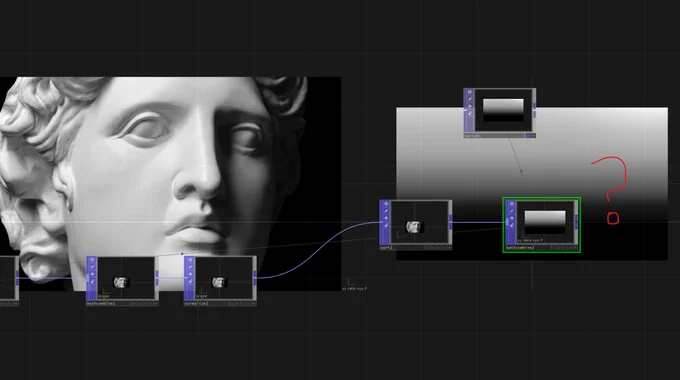Screen dimensions: 680x380
Task: Toggle lock flag on the topmost gradient node
Action: coord(470,114)
